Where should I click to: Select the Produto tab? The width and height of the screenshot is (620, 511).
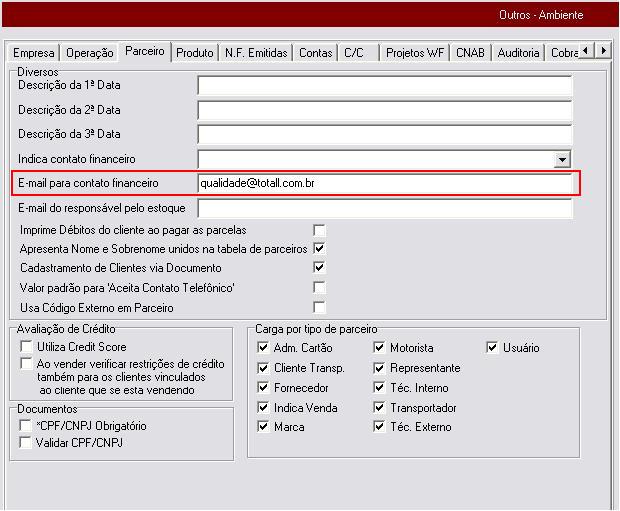tap(194, 53)
